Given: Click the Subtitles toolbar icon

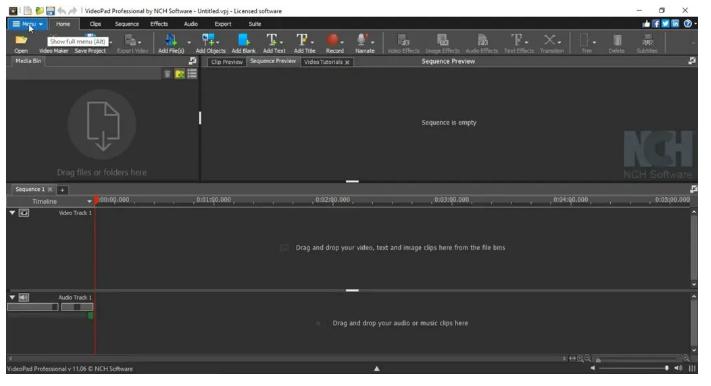Looking at the screenshot, I should point(648,40).
